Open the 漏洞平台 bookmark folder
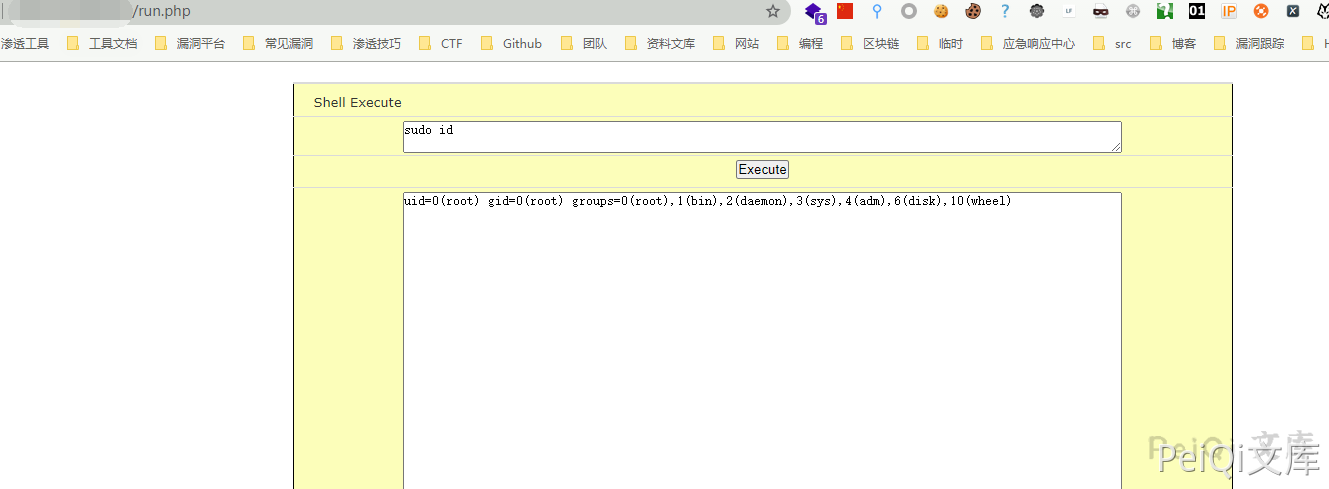The height and width of the screenshot is (489, 1329). coord(190,44)
